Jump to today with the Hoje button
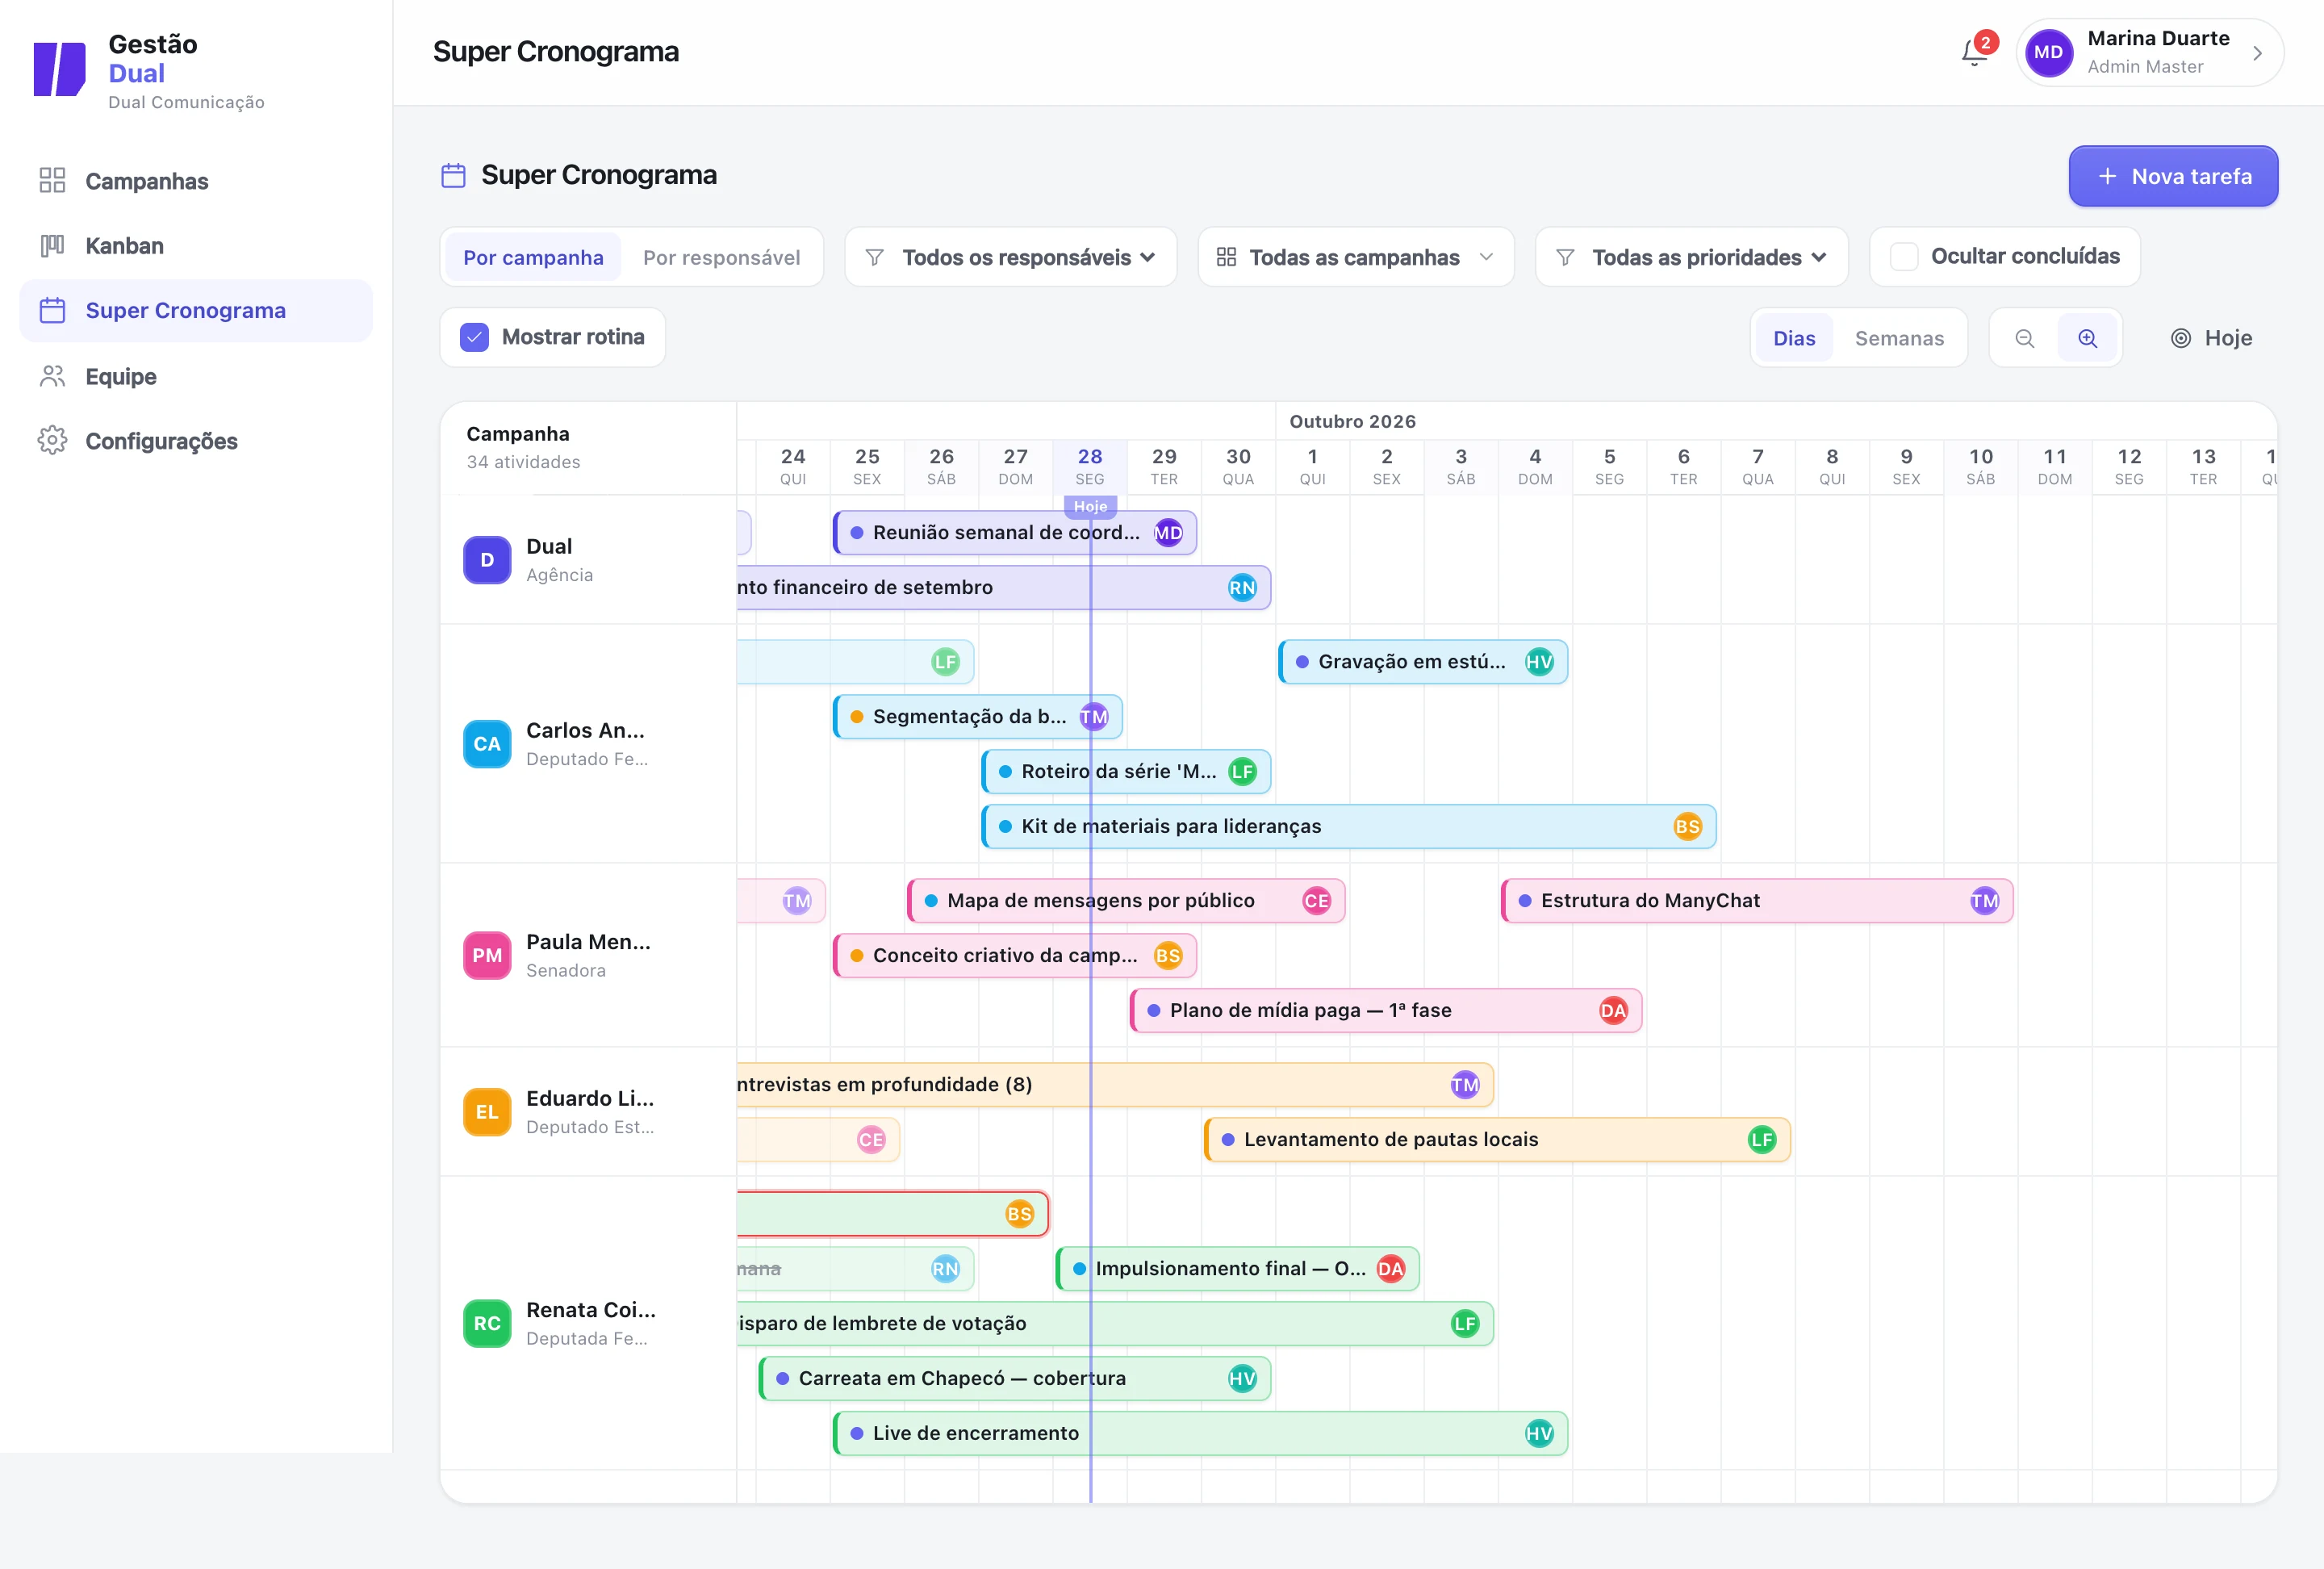 click(x=2211, y=338)
